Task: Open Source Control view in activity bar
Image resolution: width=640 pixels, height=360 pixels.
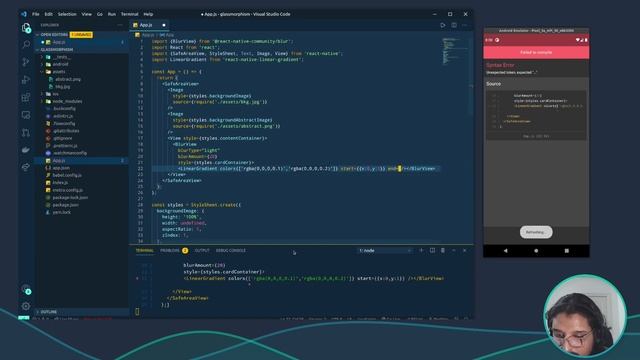Action: coord(26,62)
